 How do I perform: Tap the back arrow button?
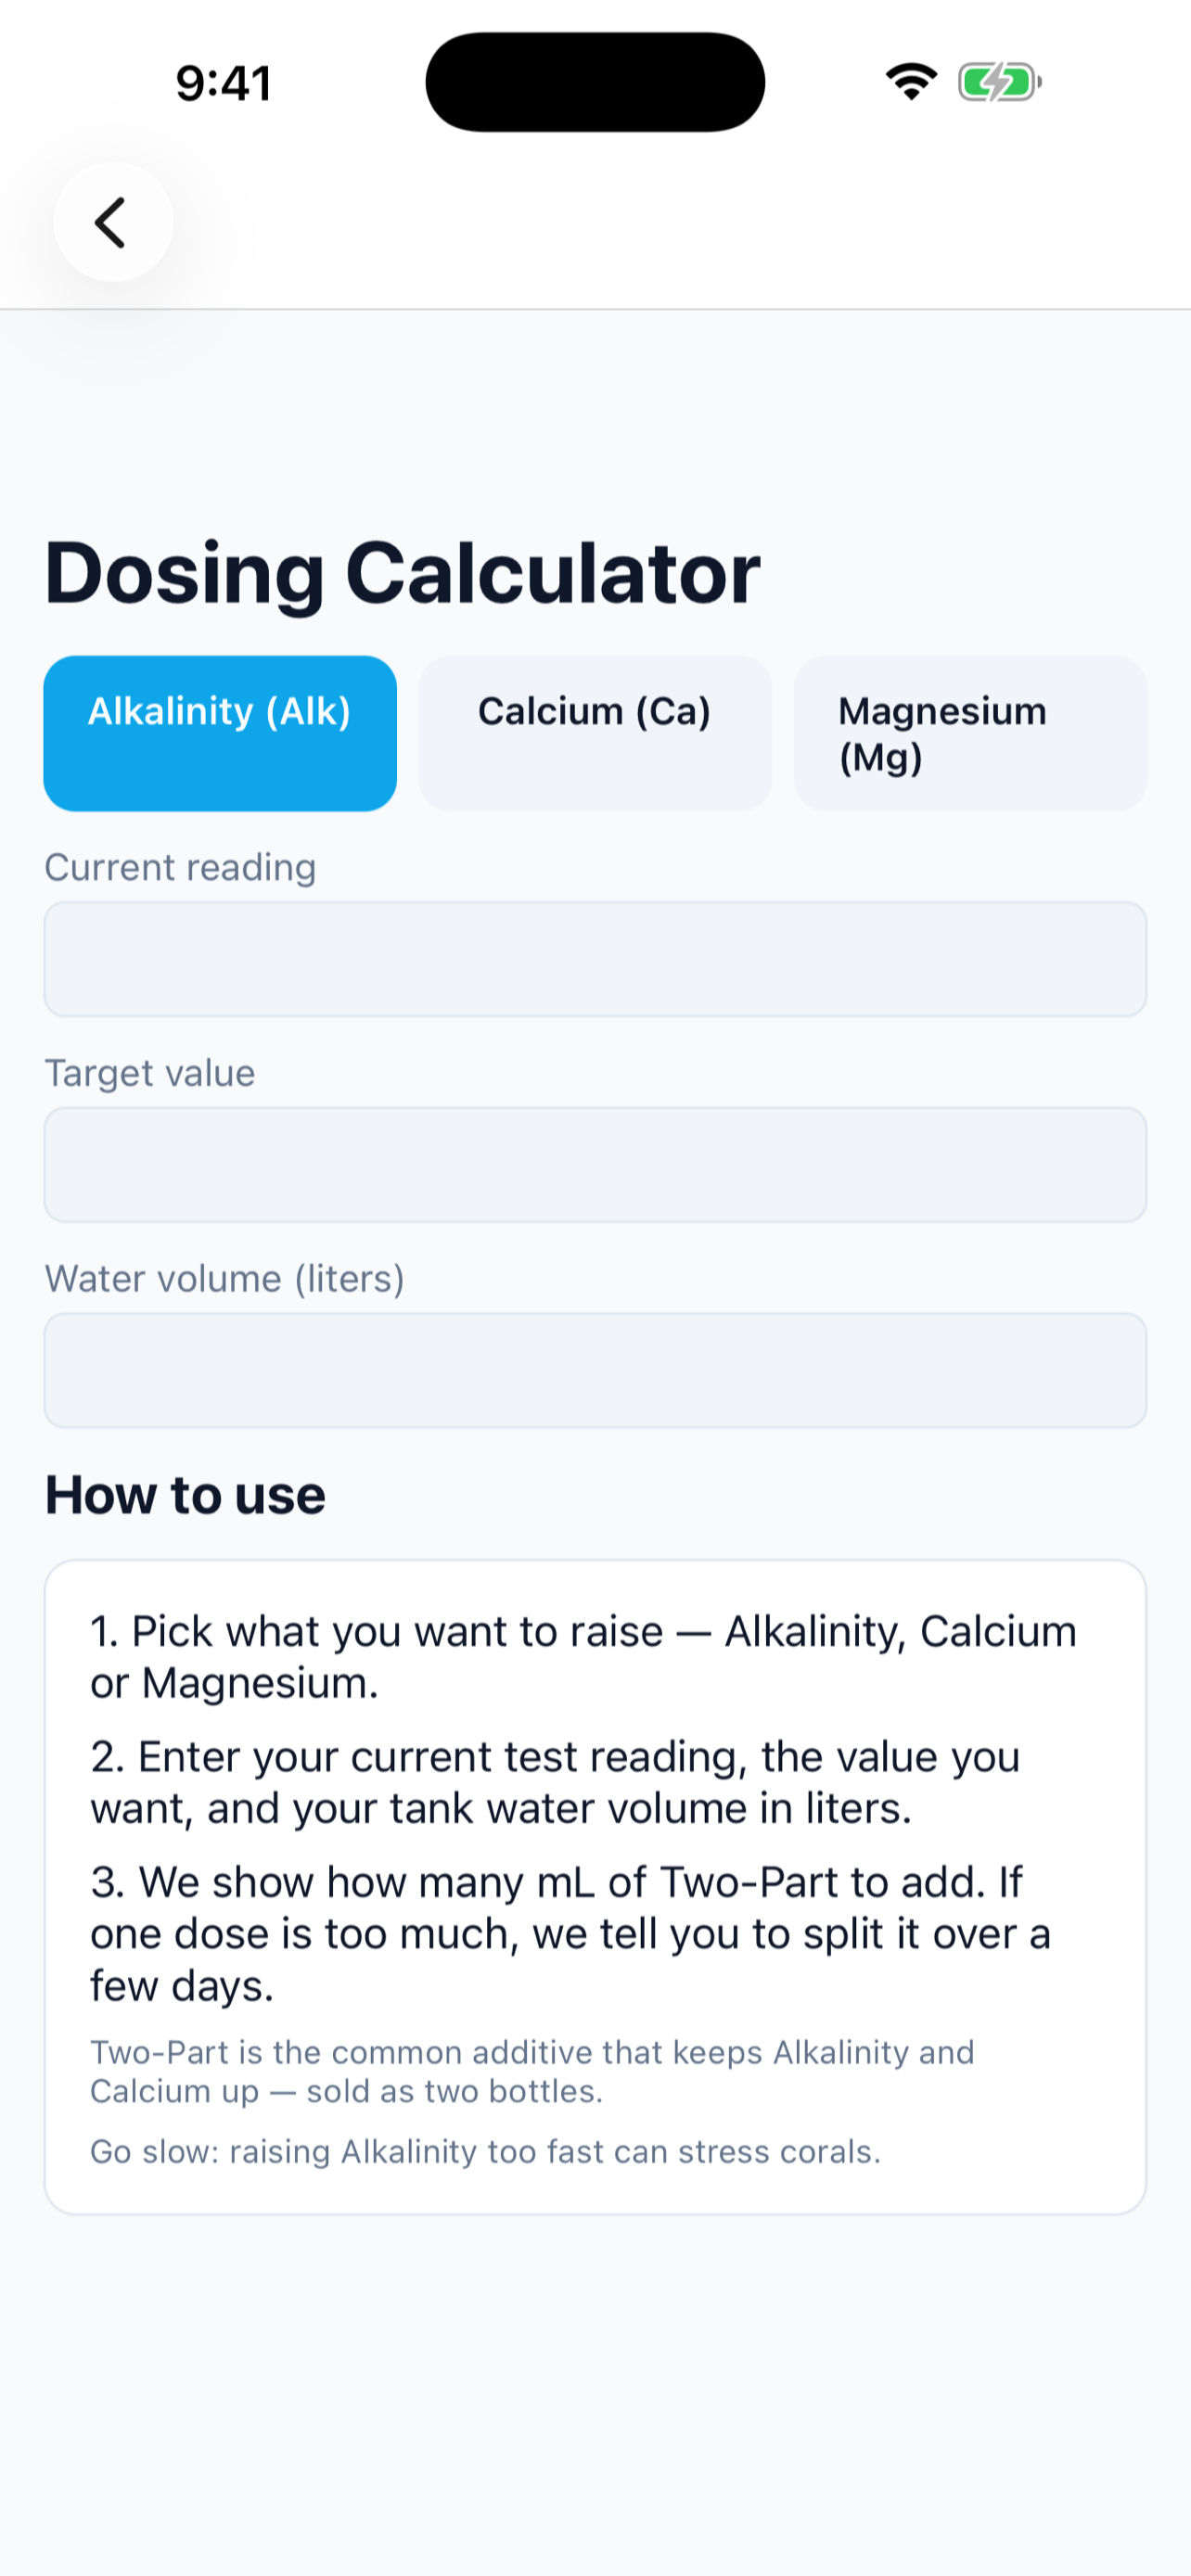pyautogui.click(x=113, y=222)
